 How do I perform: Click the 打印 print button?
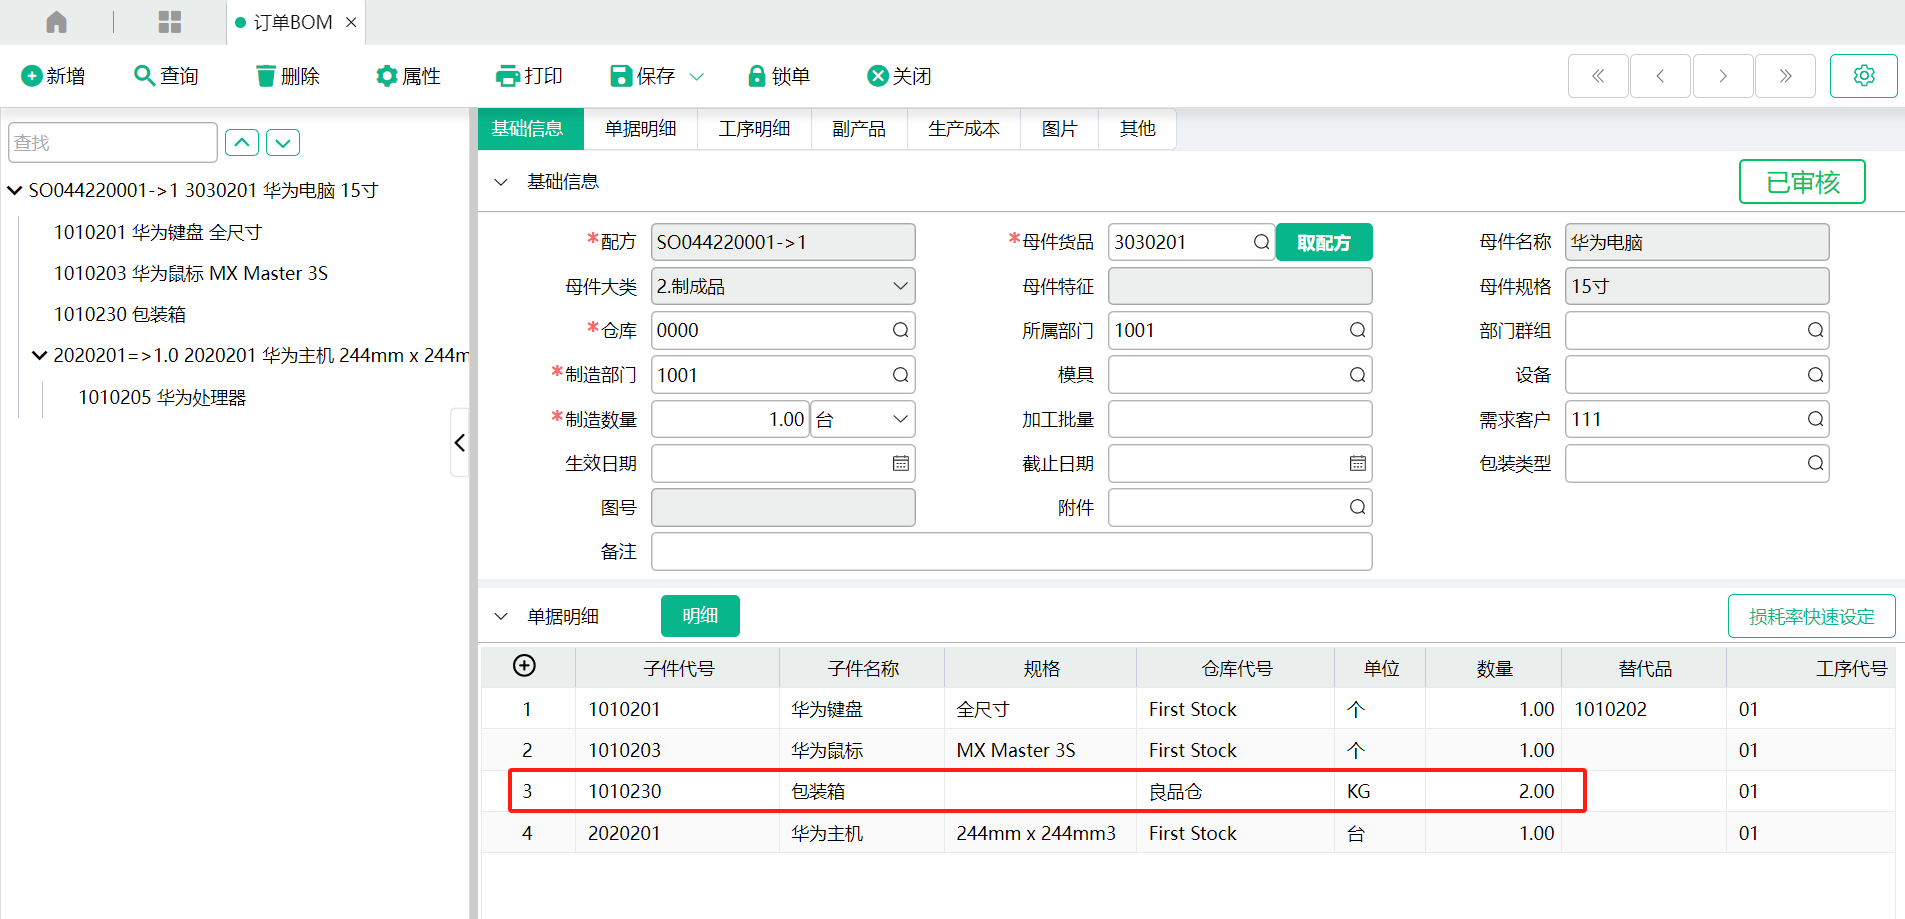pos(529,76)
